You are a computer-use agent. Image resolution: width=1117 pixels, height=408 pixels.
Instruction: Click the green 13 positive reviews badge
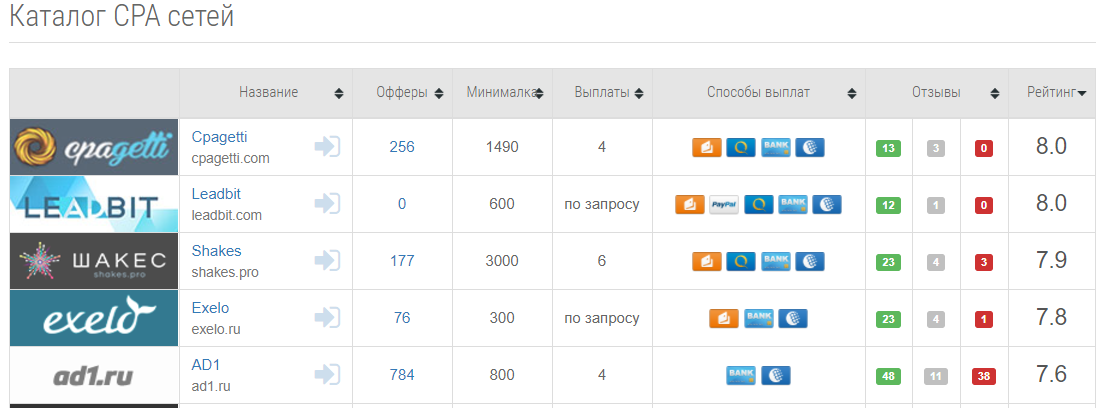[888, 149]
